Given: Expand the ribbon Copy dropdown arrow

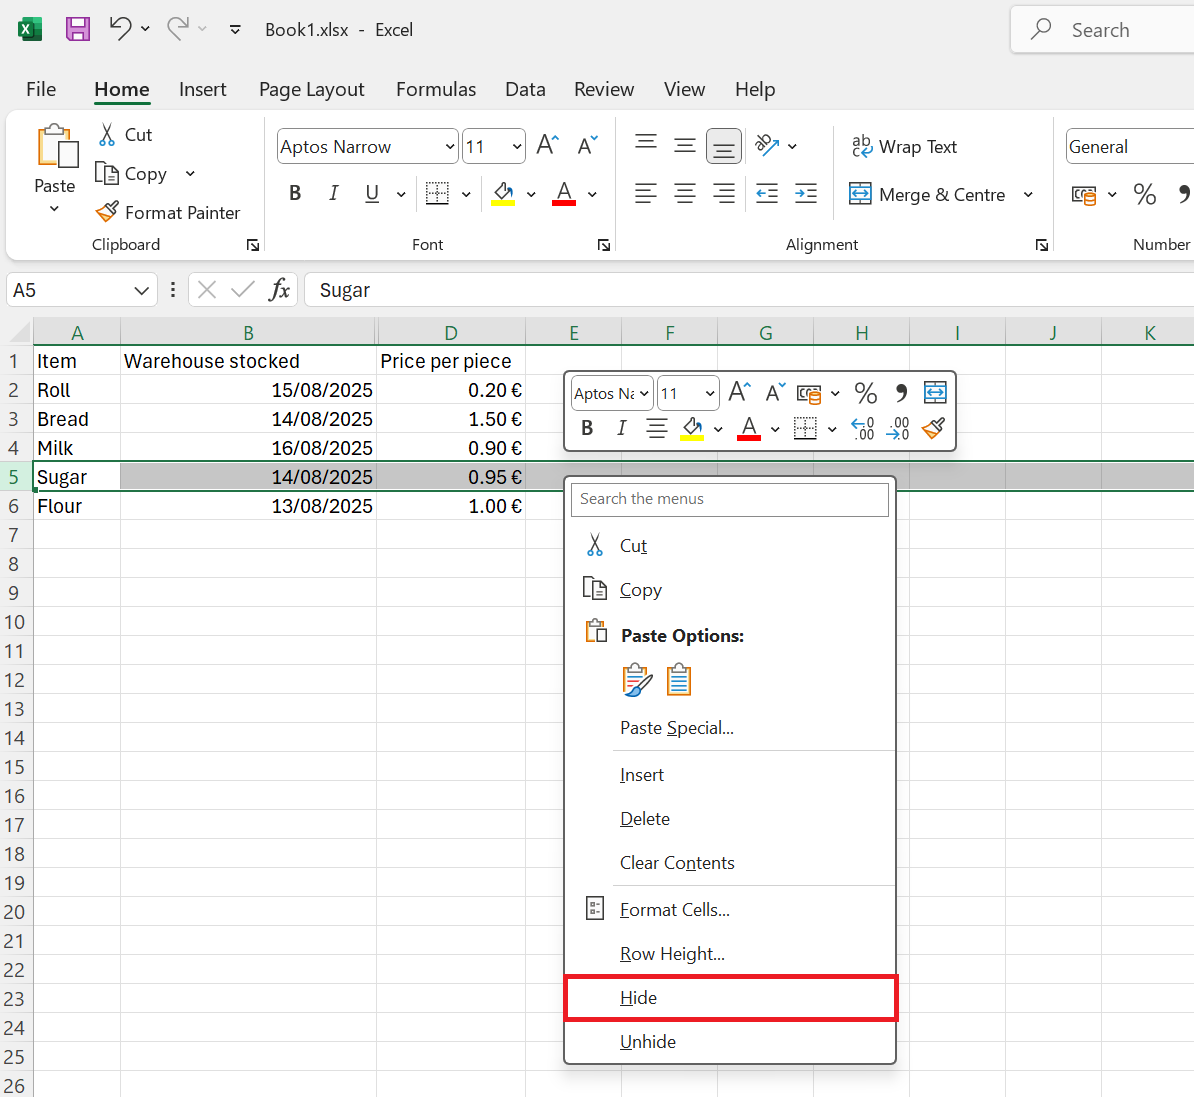Looking at the screenshot, I should coord(190,174).
